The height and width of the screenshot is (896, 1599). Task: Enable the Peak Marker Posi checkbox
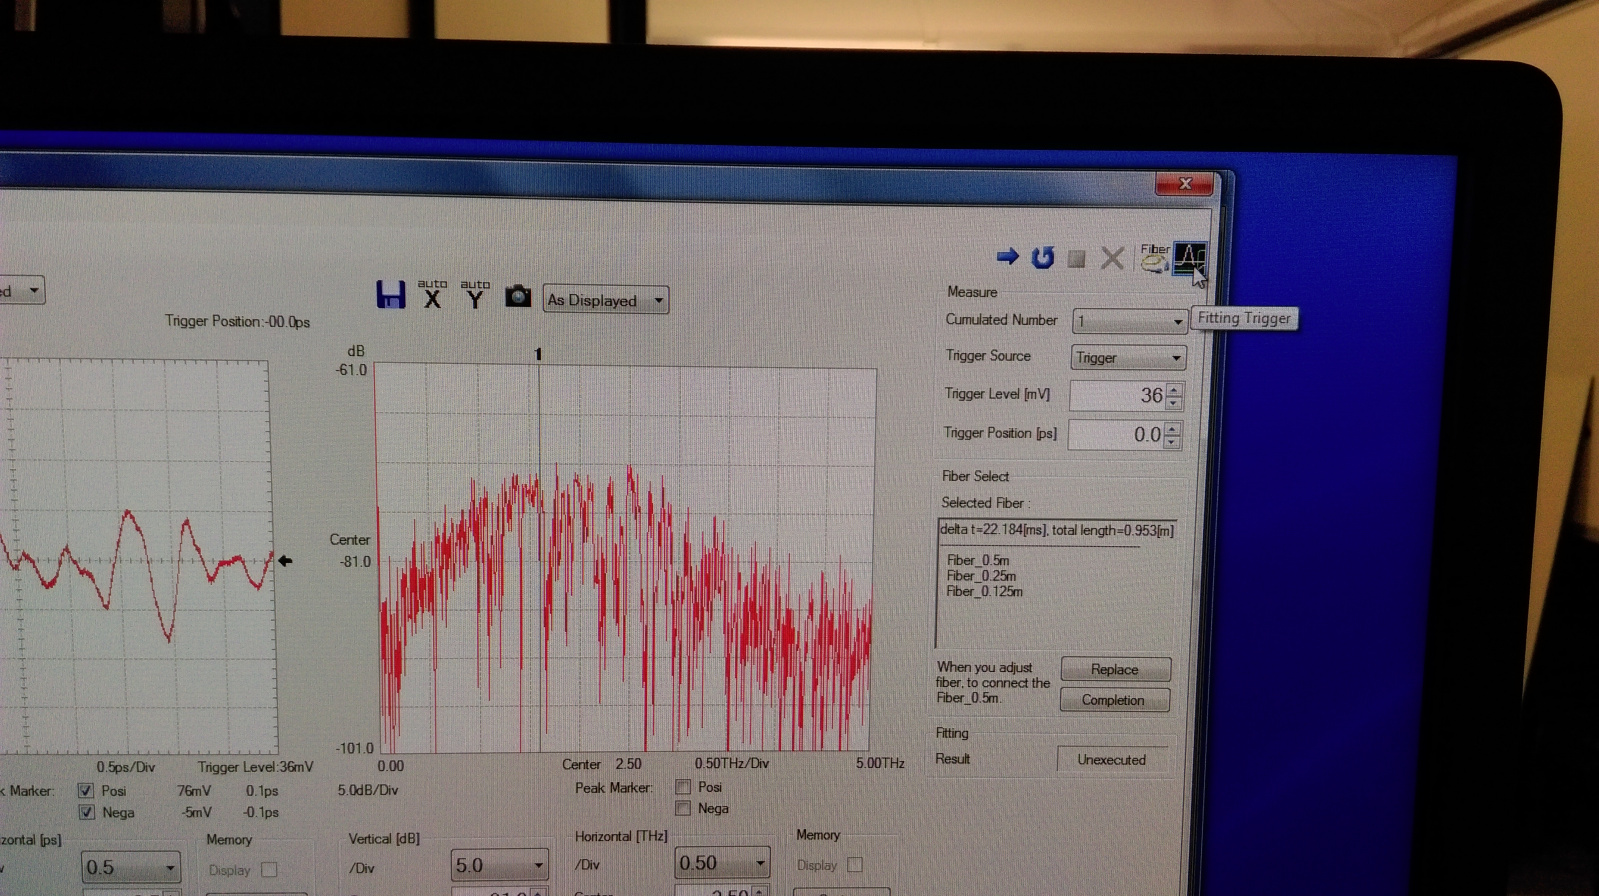(x=683, y=787)
